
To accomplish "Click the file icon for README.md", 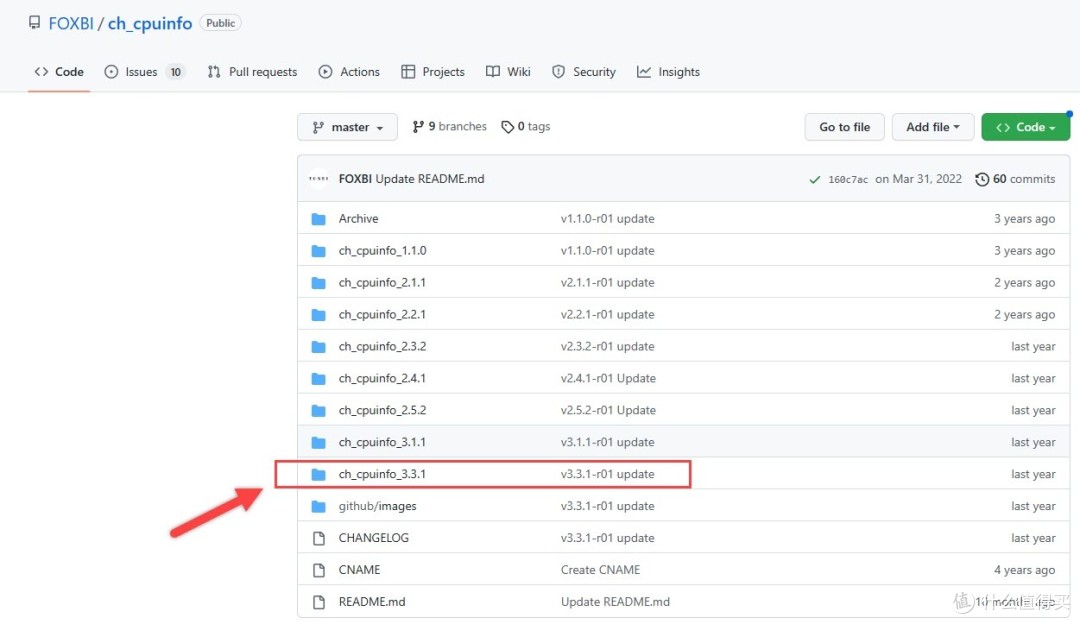I will coord(318,602).
